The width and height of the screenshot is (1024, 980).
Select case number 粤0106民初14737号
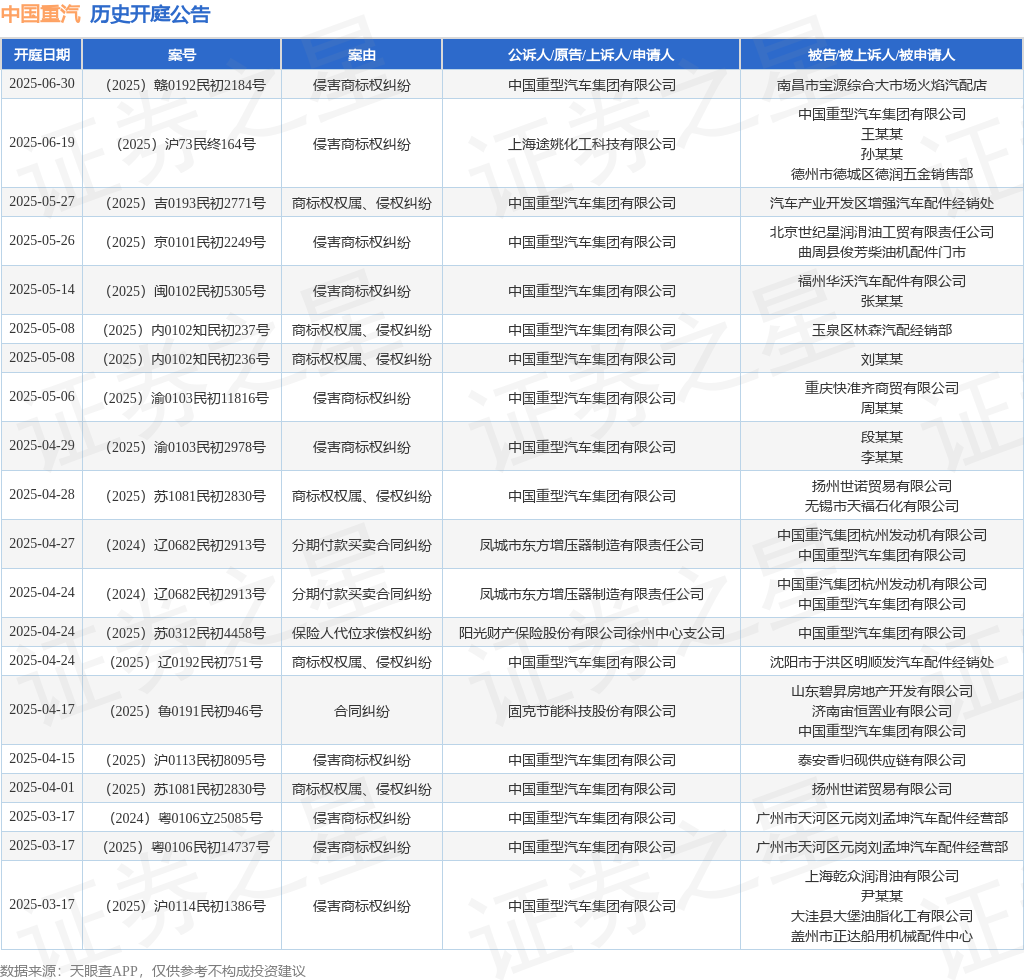click(185, 847)
